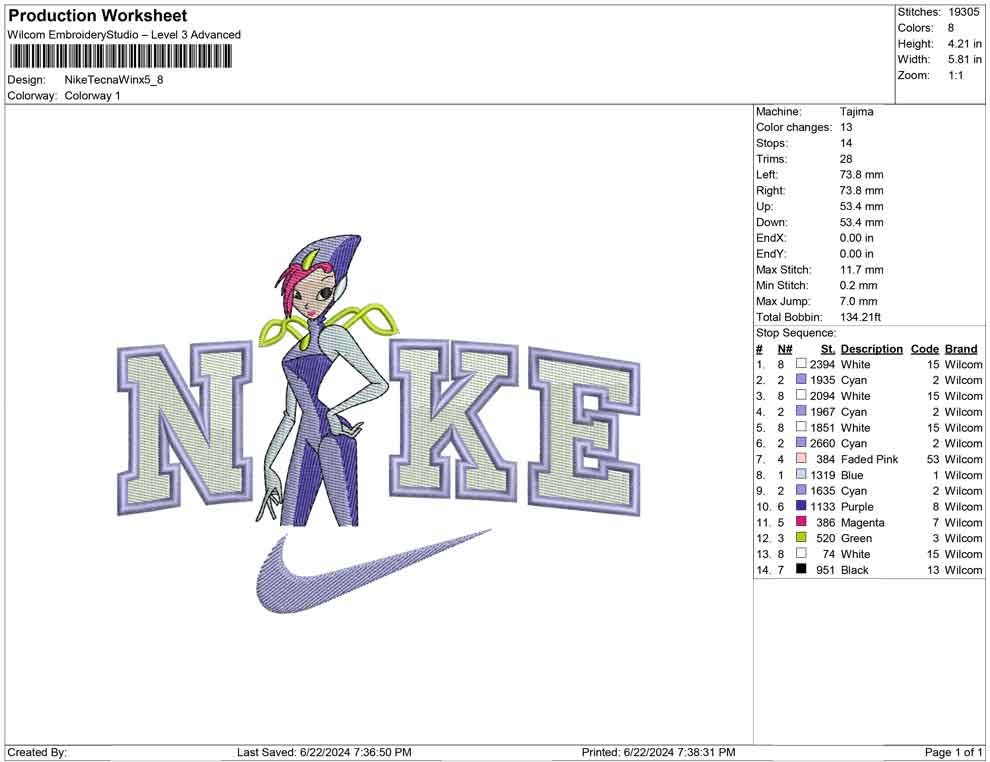Viewport: 990px width, 762px height.
Task: Click the 'Printed: 6/22/2024 7:38:31 PM' text
Action: point(659,752)
